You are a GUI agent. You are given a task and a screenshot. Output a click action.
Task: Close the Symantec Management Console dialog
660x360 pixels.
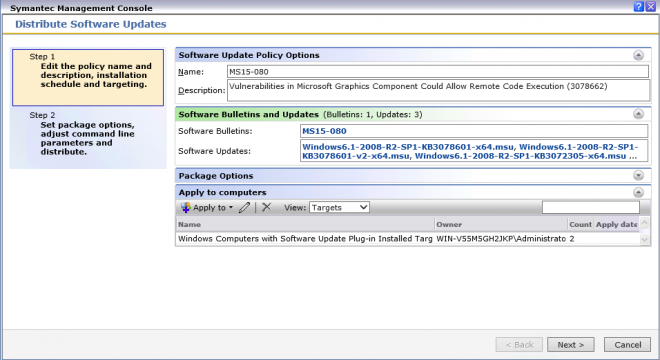tap(651, 6)
